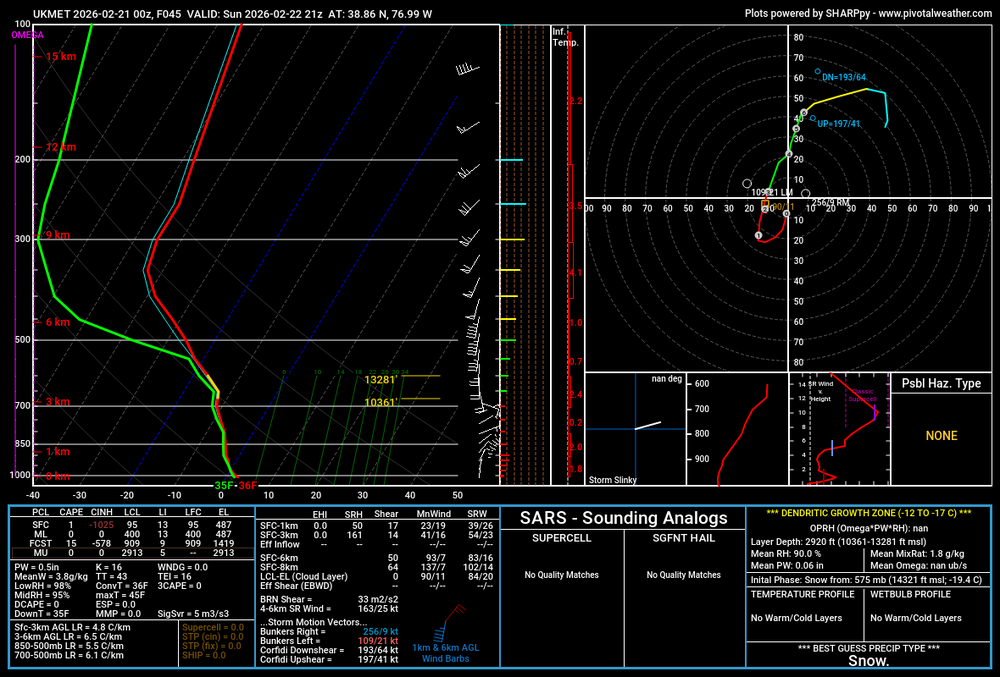Select the 10361' dendritic layer base marker
Viewport: 1000px width, 677px height.
pyautogui.click(x=381, y=402)
